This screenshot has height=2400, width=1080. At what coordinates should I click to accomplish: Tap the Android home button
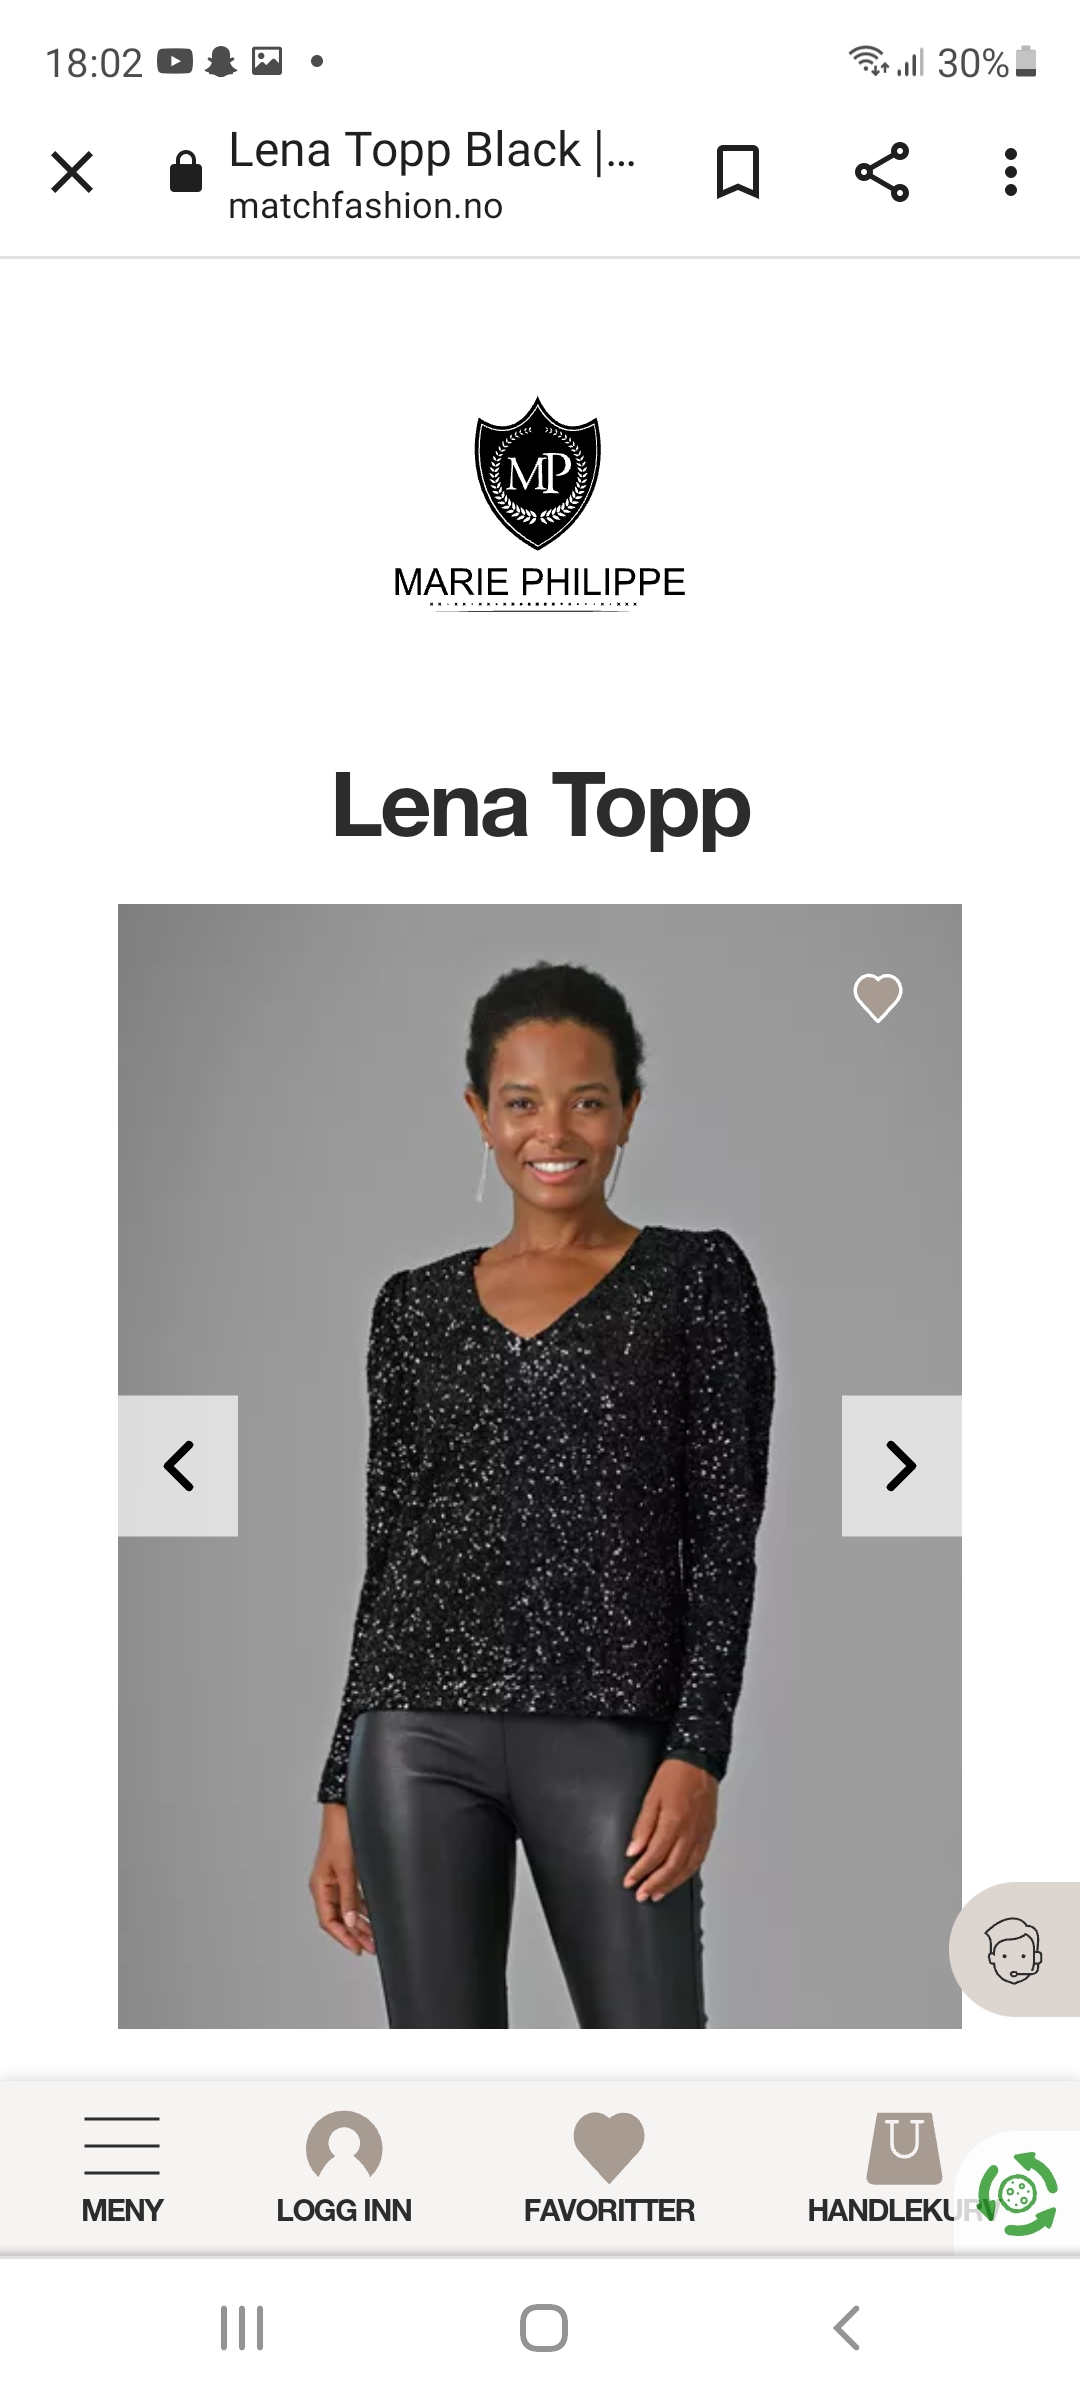(x=544, y=2328)
